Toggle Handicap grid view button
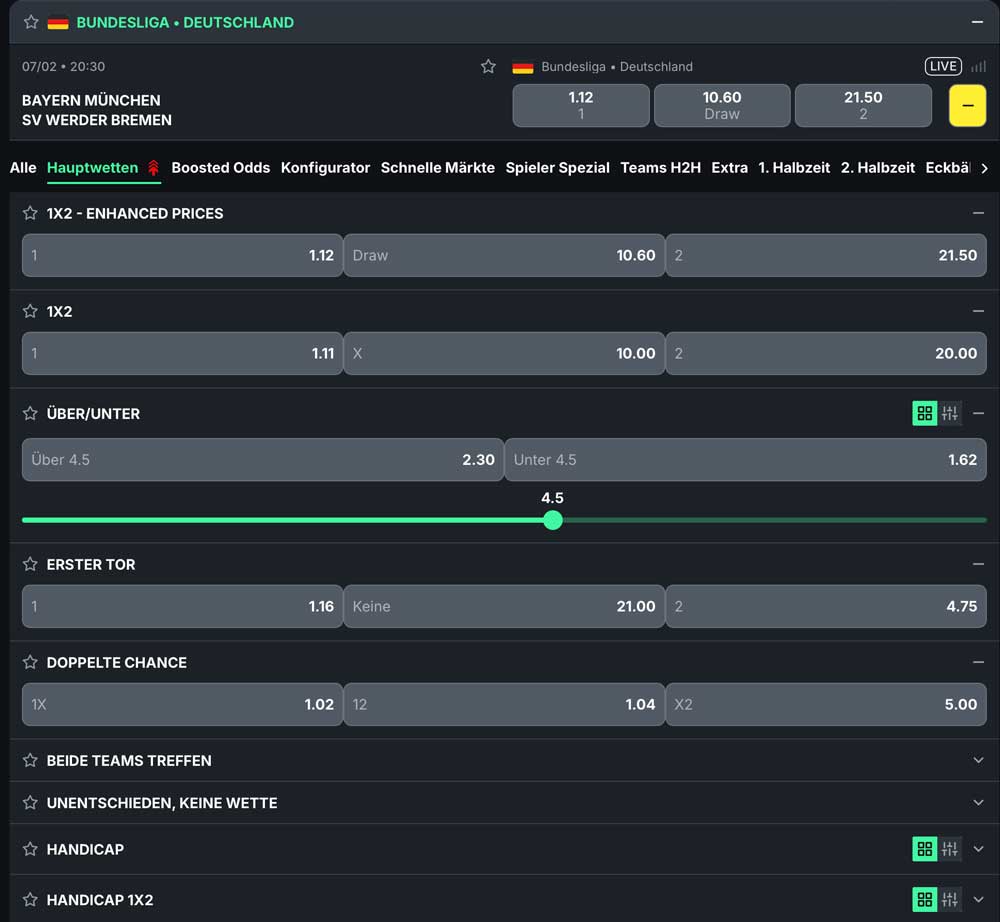Screen dimensions: 1000x922 pos(924,850)
